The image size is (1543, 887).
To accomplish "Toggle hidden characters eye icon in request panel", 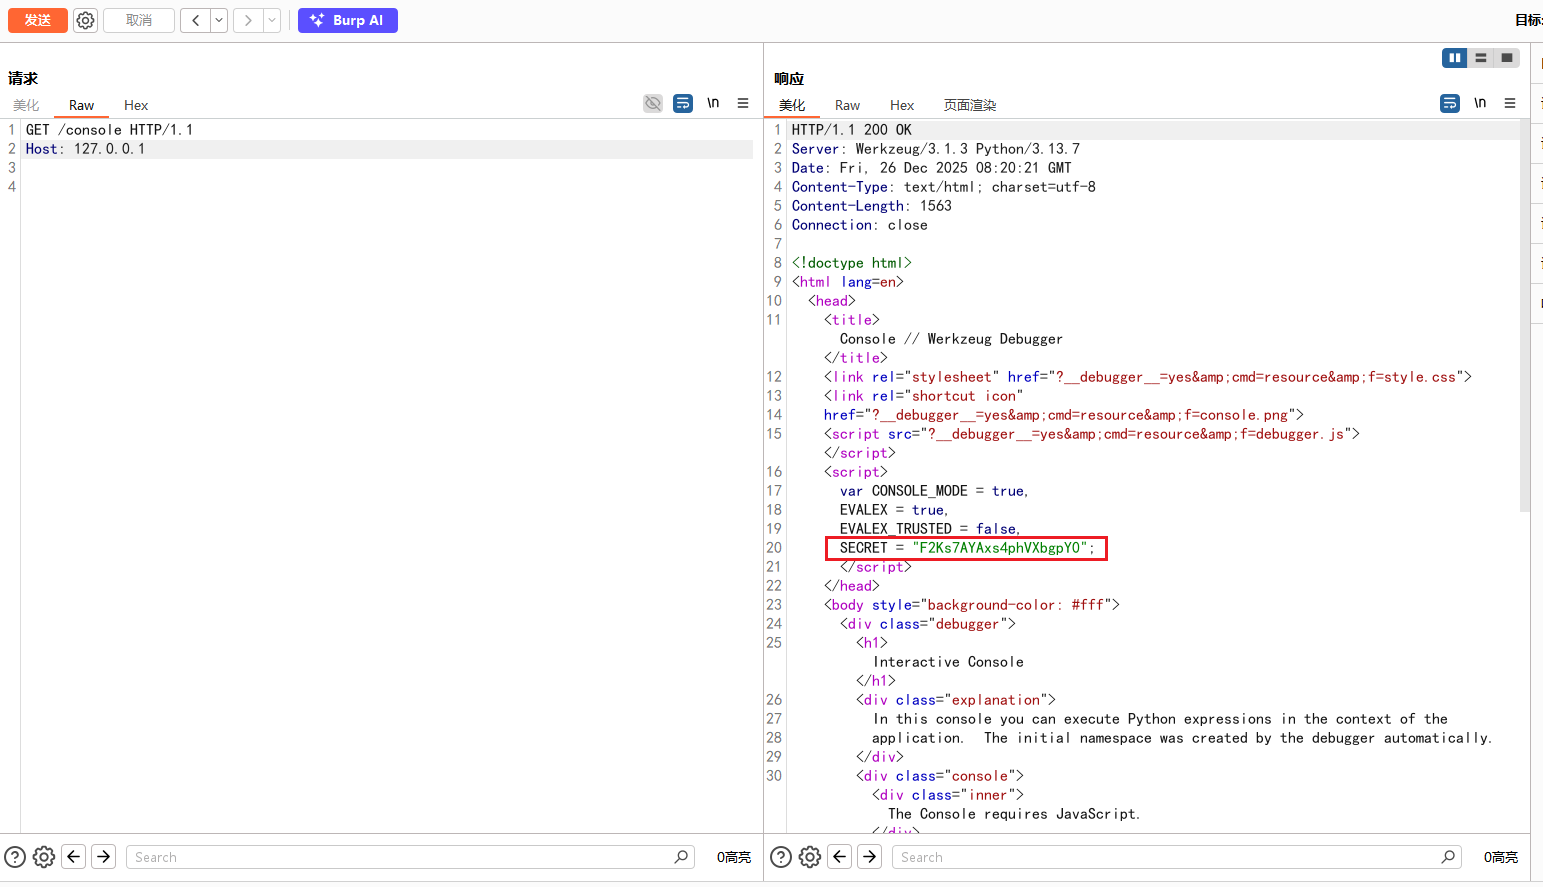I will click(653, 103).
